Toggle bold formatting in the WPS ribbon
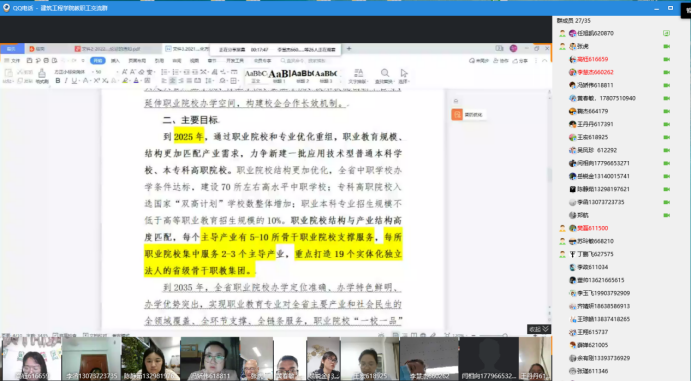Screen dimensions: 691x381 click(x=58, y=81)
